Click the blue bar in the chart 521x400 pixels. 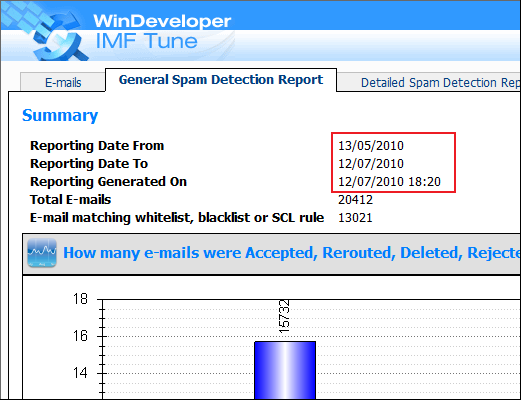pos(285,370)
